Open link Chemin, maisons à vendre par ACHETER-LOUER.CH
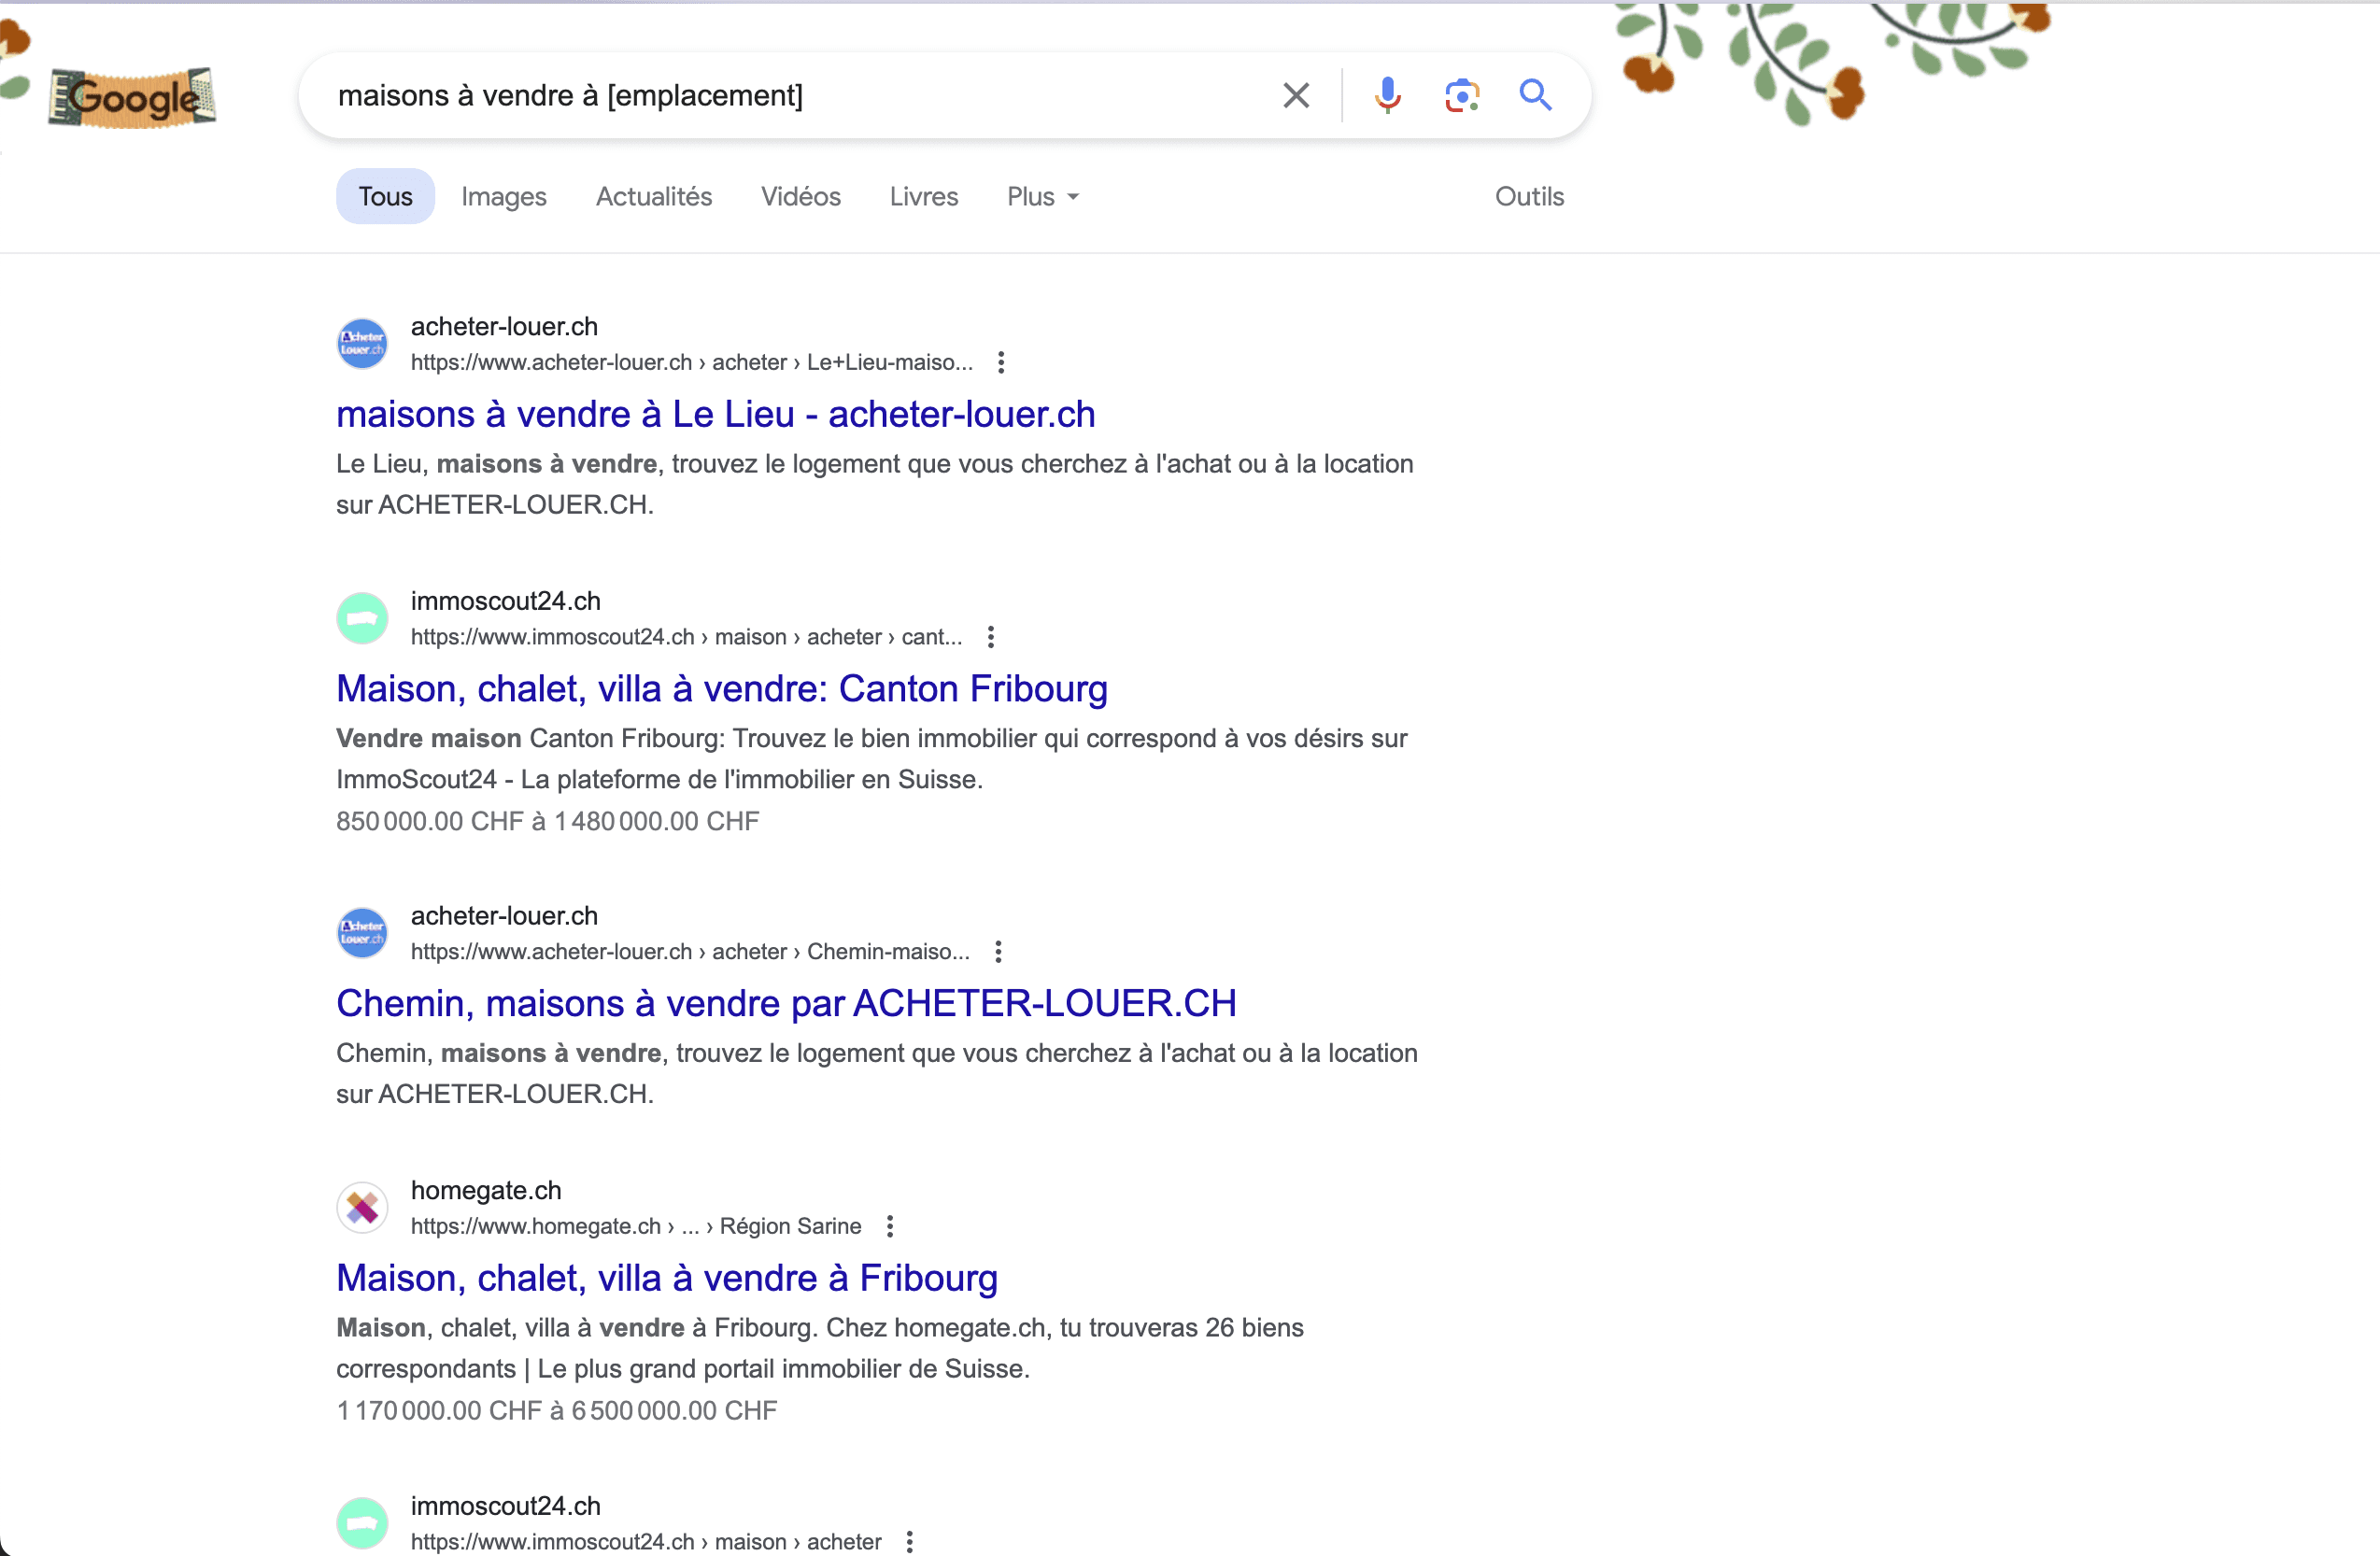The height and width of the screenshot is (1556, 2380). click(x=786, y=1003)
